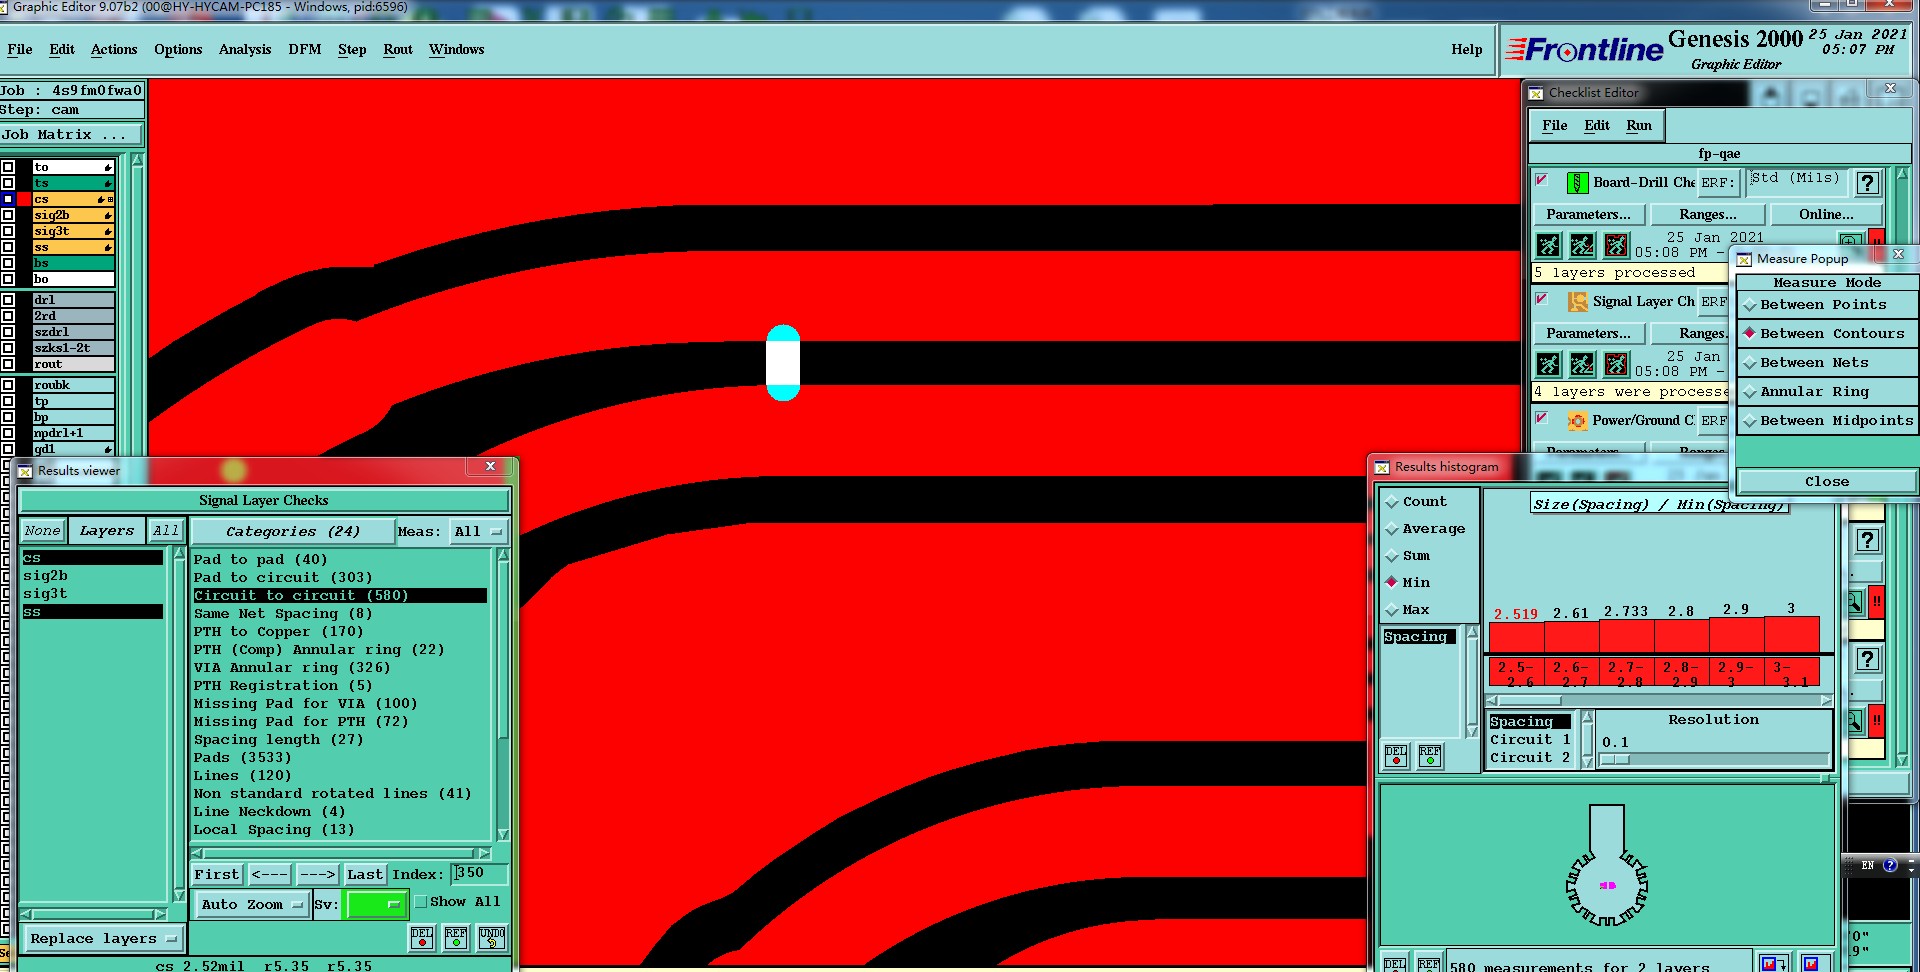Image resolution: width=1920 pixels, height=972 pixels.
Task: Open the Replace layers dropdown
Action: (103, 939)
